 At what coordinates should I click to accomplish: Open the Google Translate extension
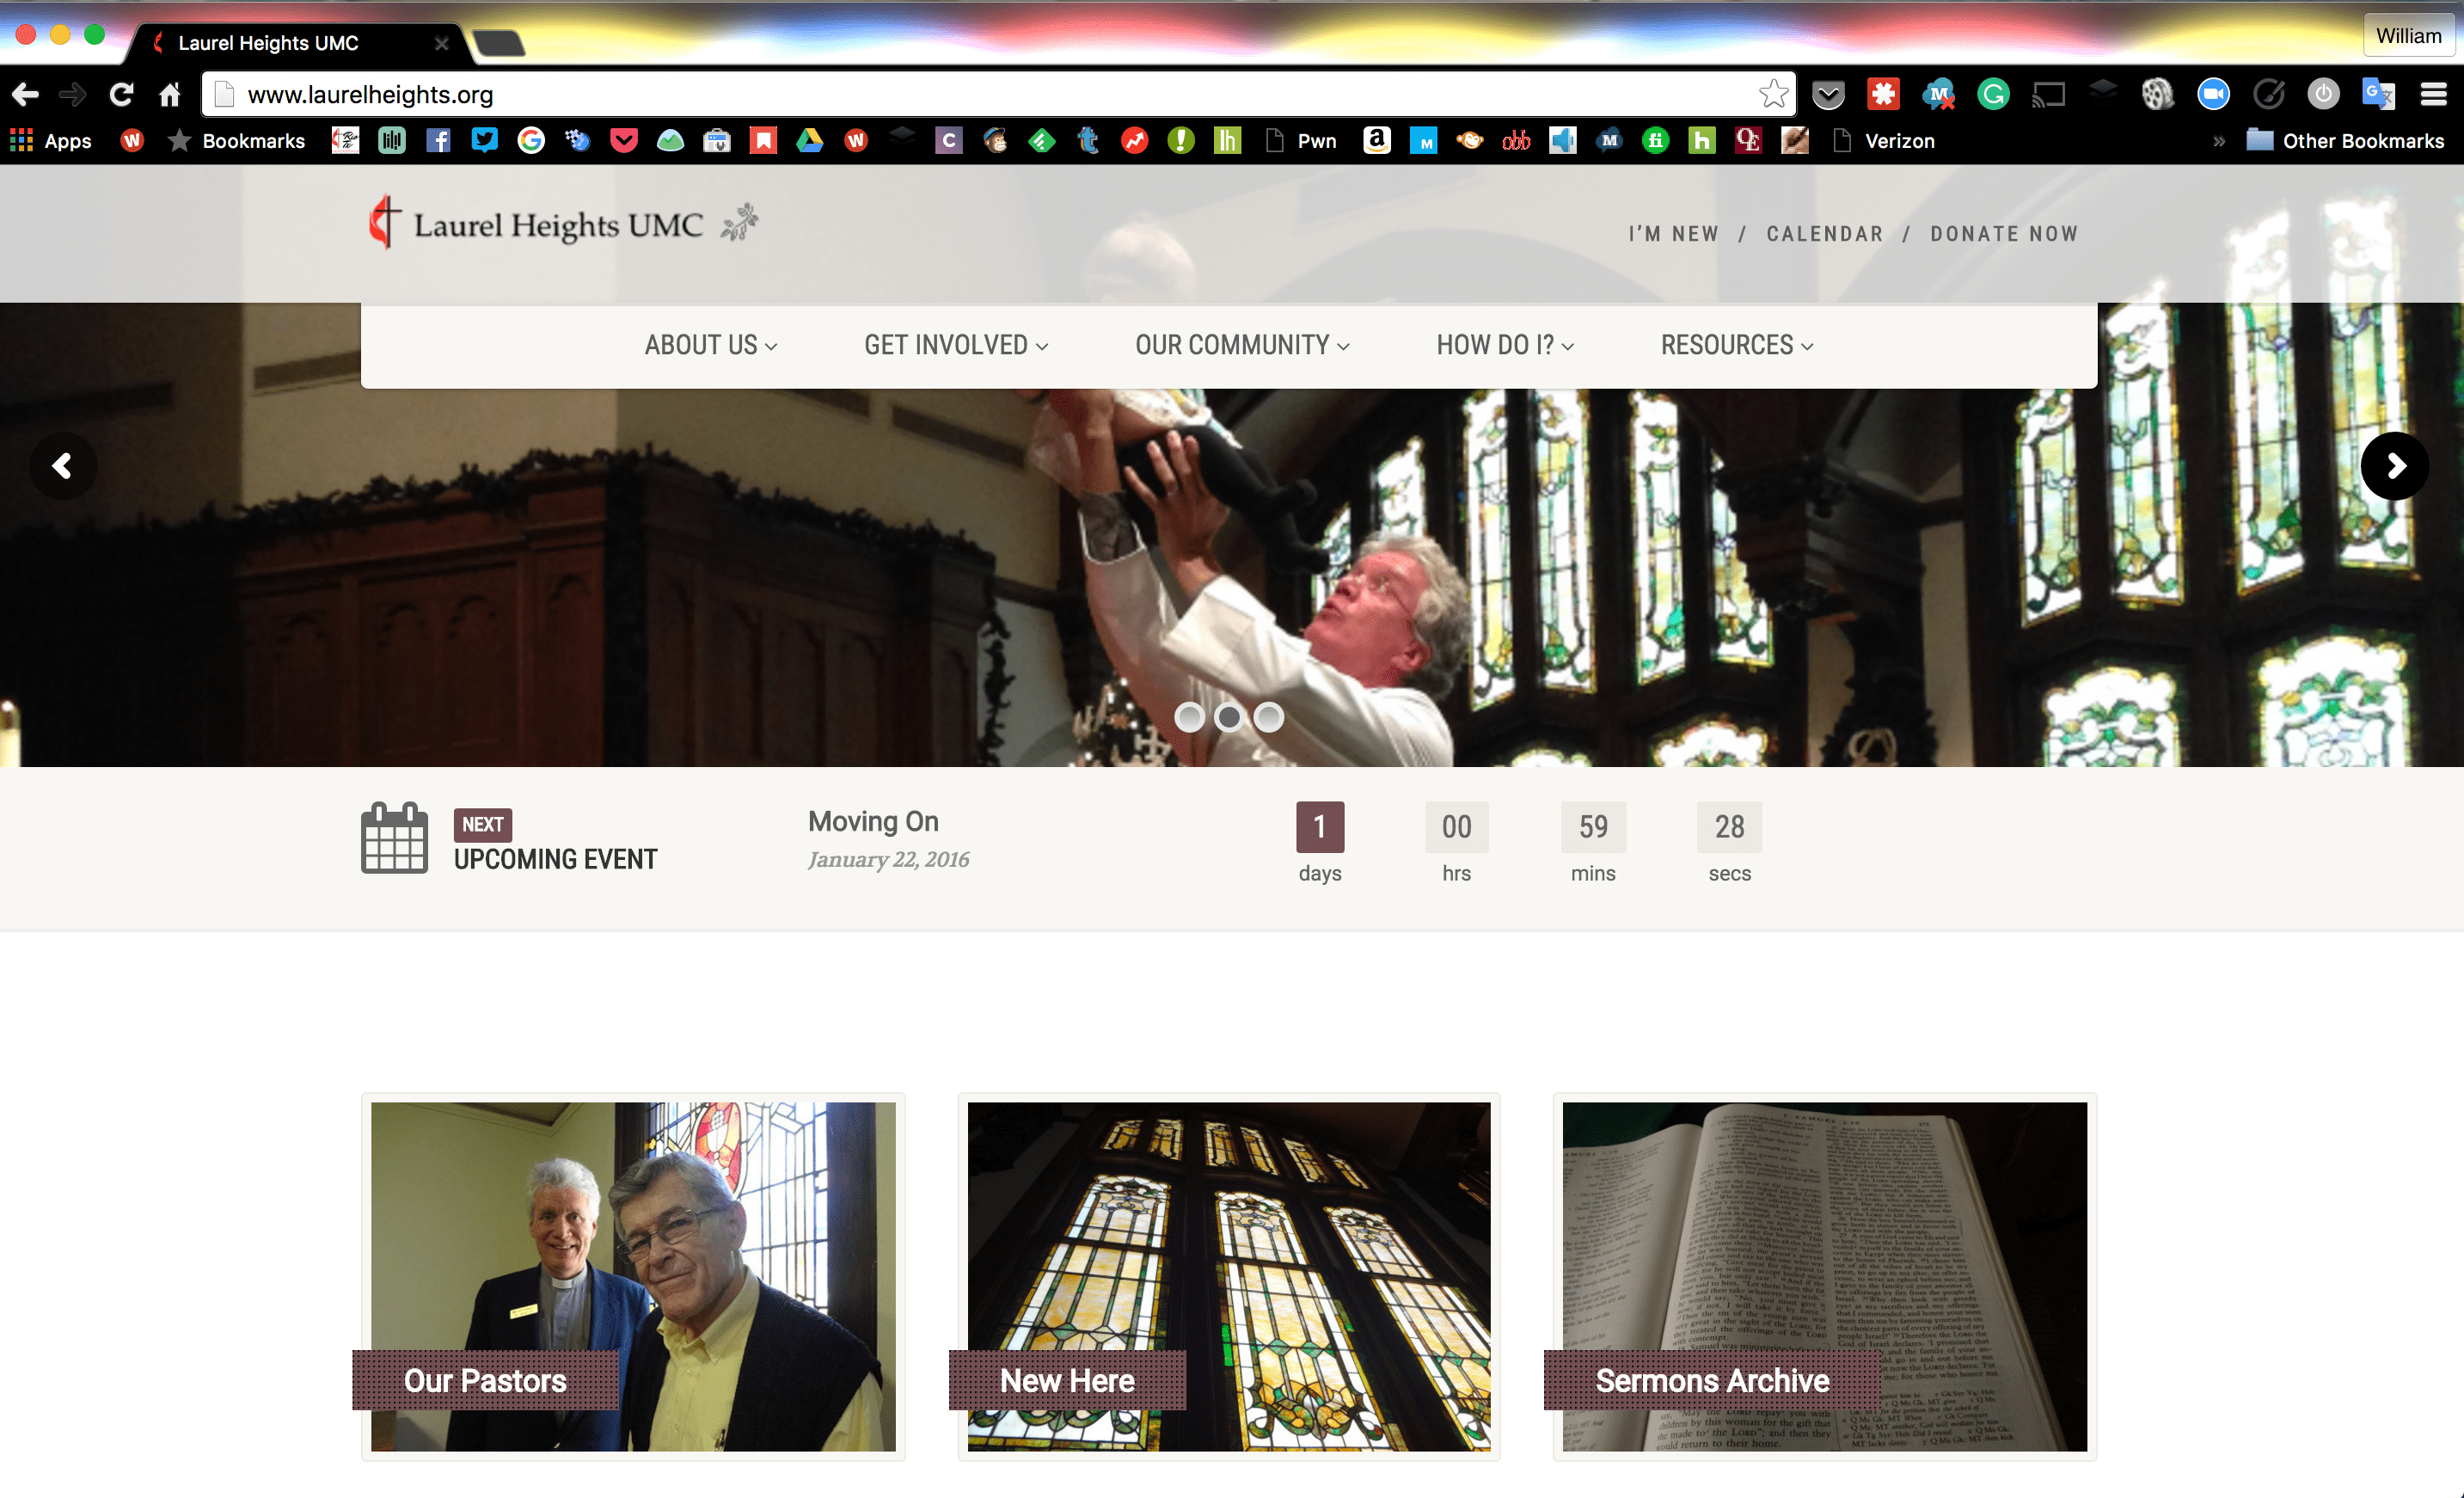(x=2377, y=95)
